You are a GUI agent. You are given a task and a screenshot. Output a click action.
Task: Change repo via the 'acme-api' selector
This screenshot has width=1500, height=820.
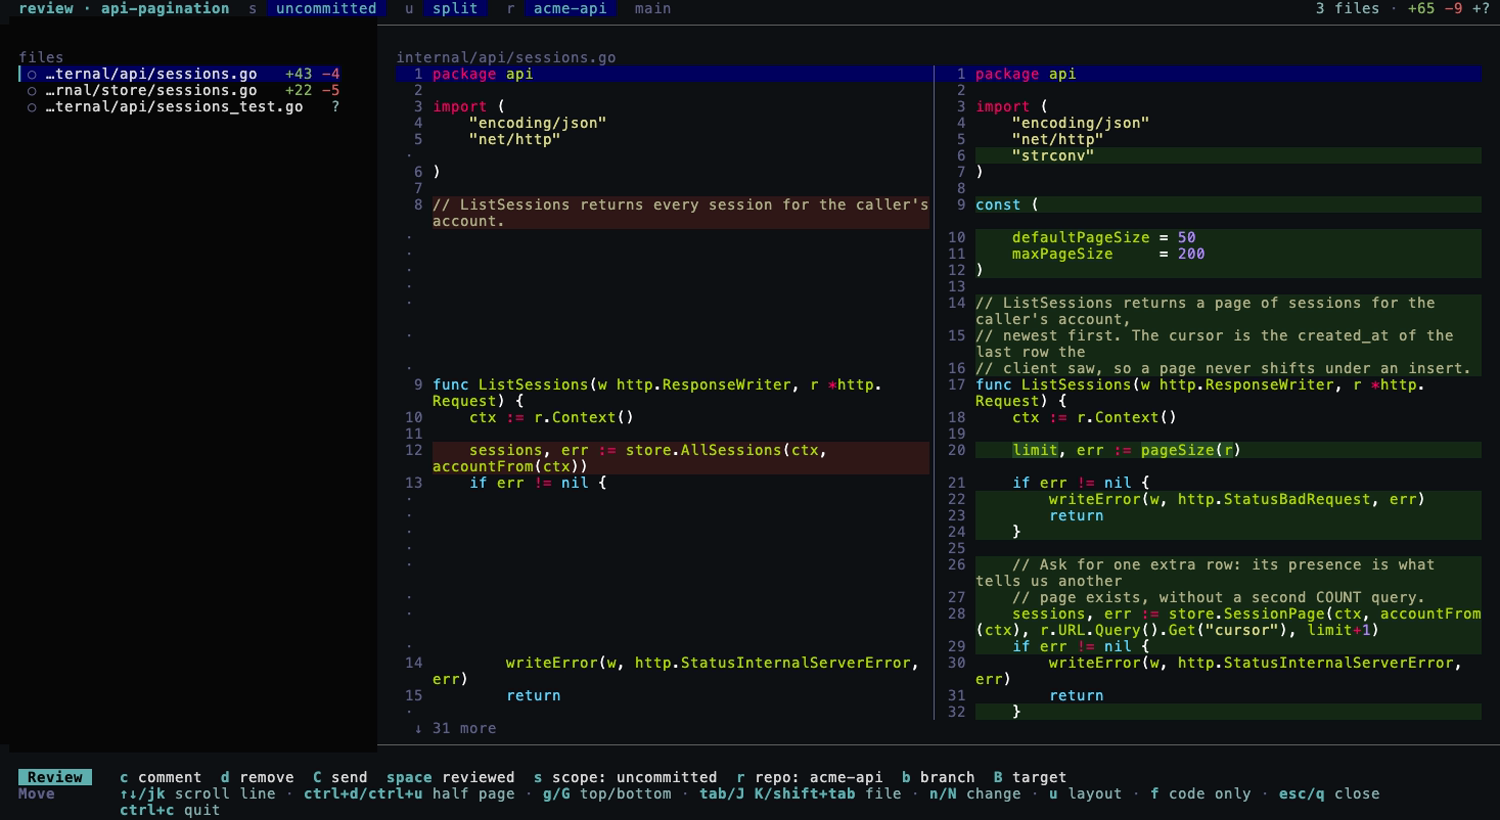(570, 9)
